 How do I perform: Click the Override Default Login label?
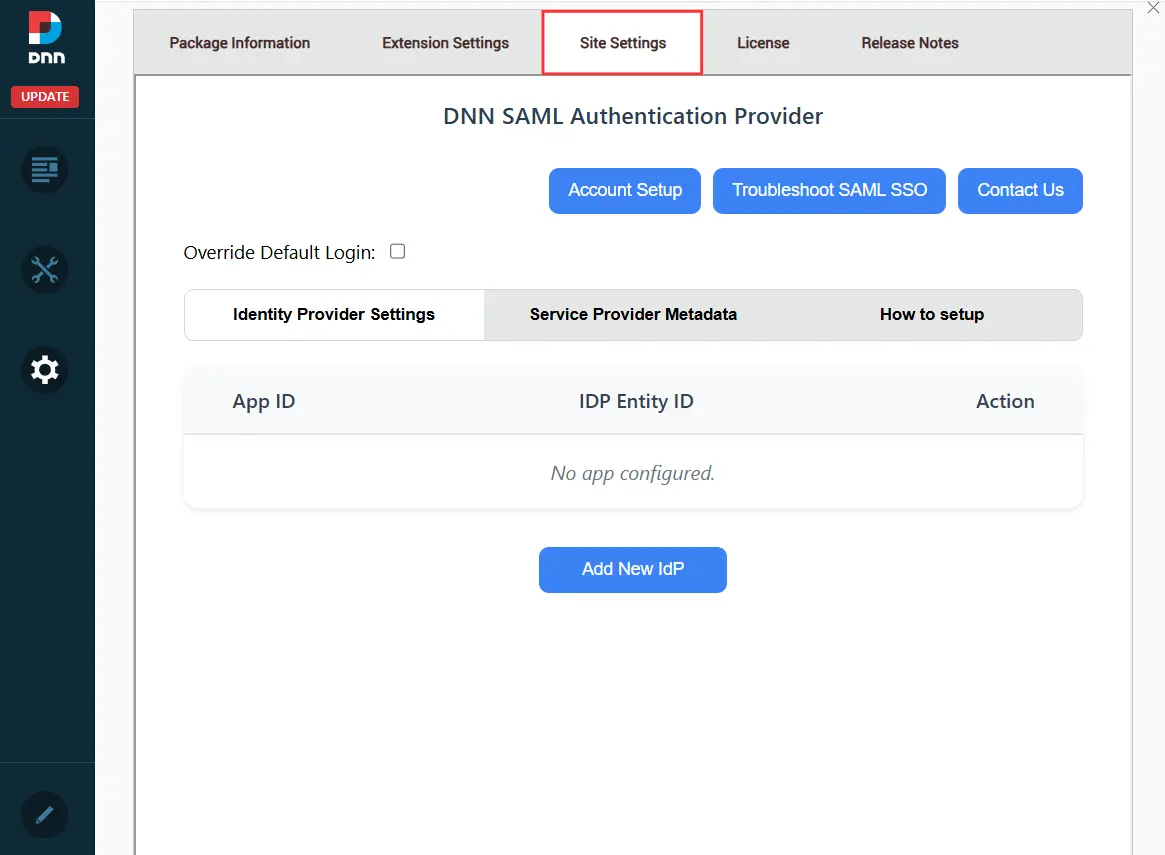tap(279, 253)
